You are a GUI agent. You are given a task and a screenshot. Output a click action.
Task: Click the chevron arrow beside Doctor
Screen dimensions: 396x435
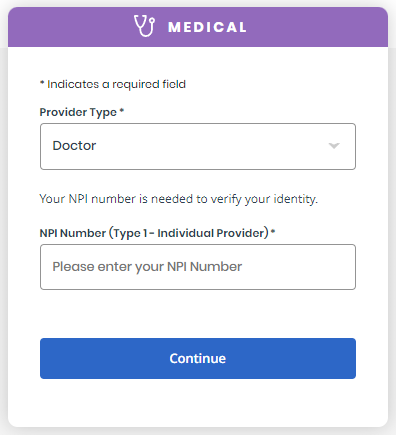334,146
